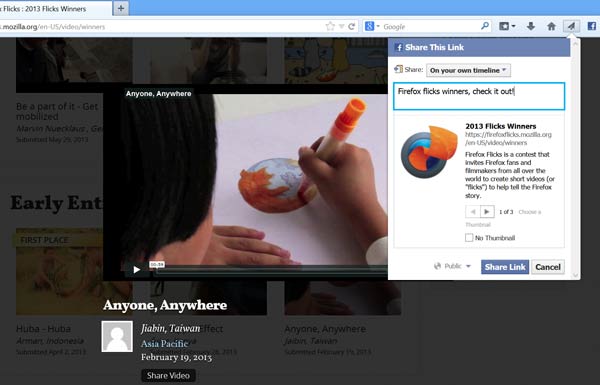Click the Jiabin author avatar
600x385 pixels.
tap(117, 336)
